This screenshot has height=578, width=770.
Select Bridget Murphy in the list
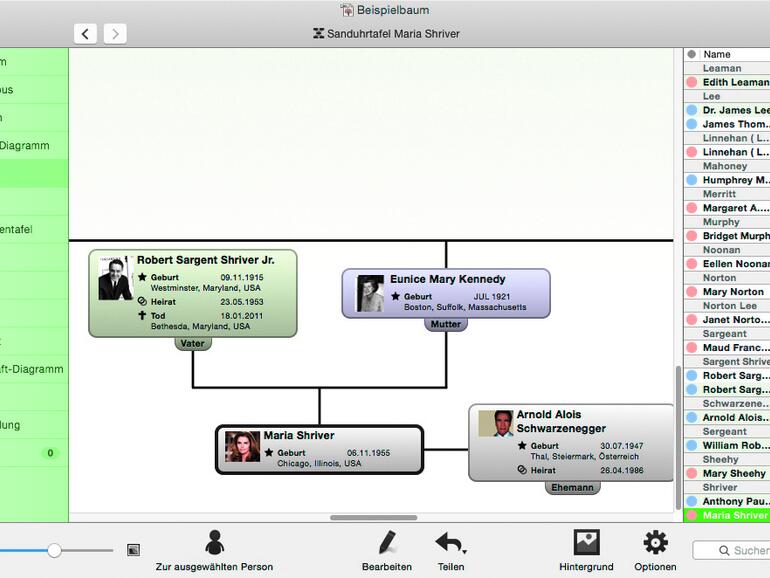point(727,236)
